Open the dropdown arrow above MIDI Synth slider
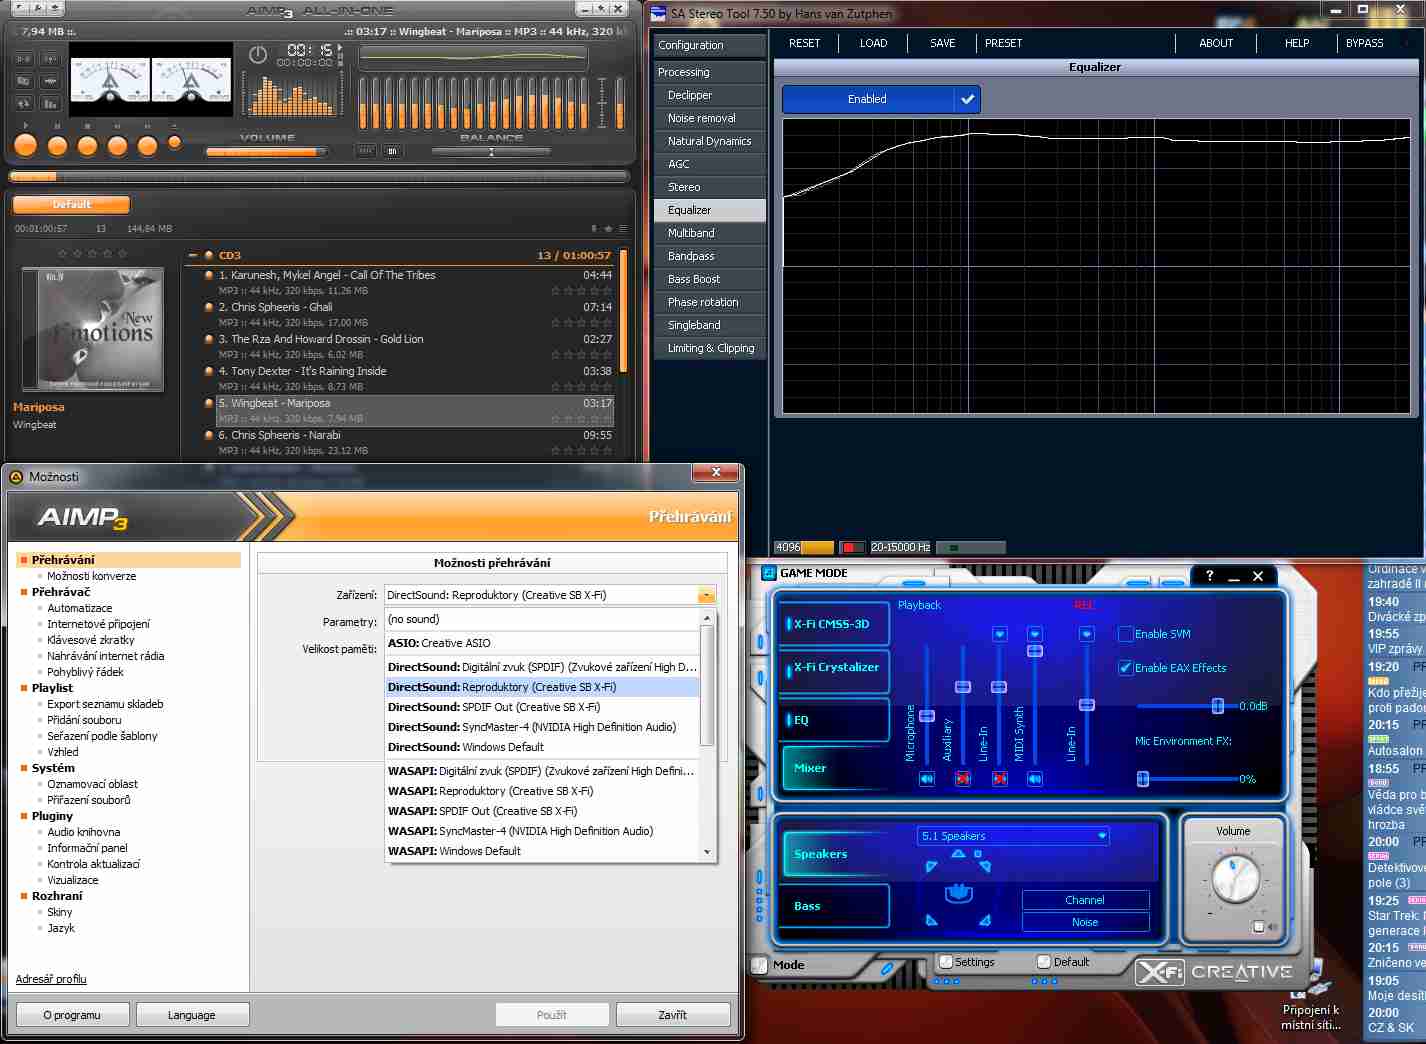Screen dimensions: 1426x1044 click(x=1035, y=634)
